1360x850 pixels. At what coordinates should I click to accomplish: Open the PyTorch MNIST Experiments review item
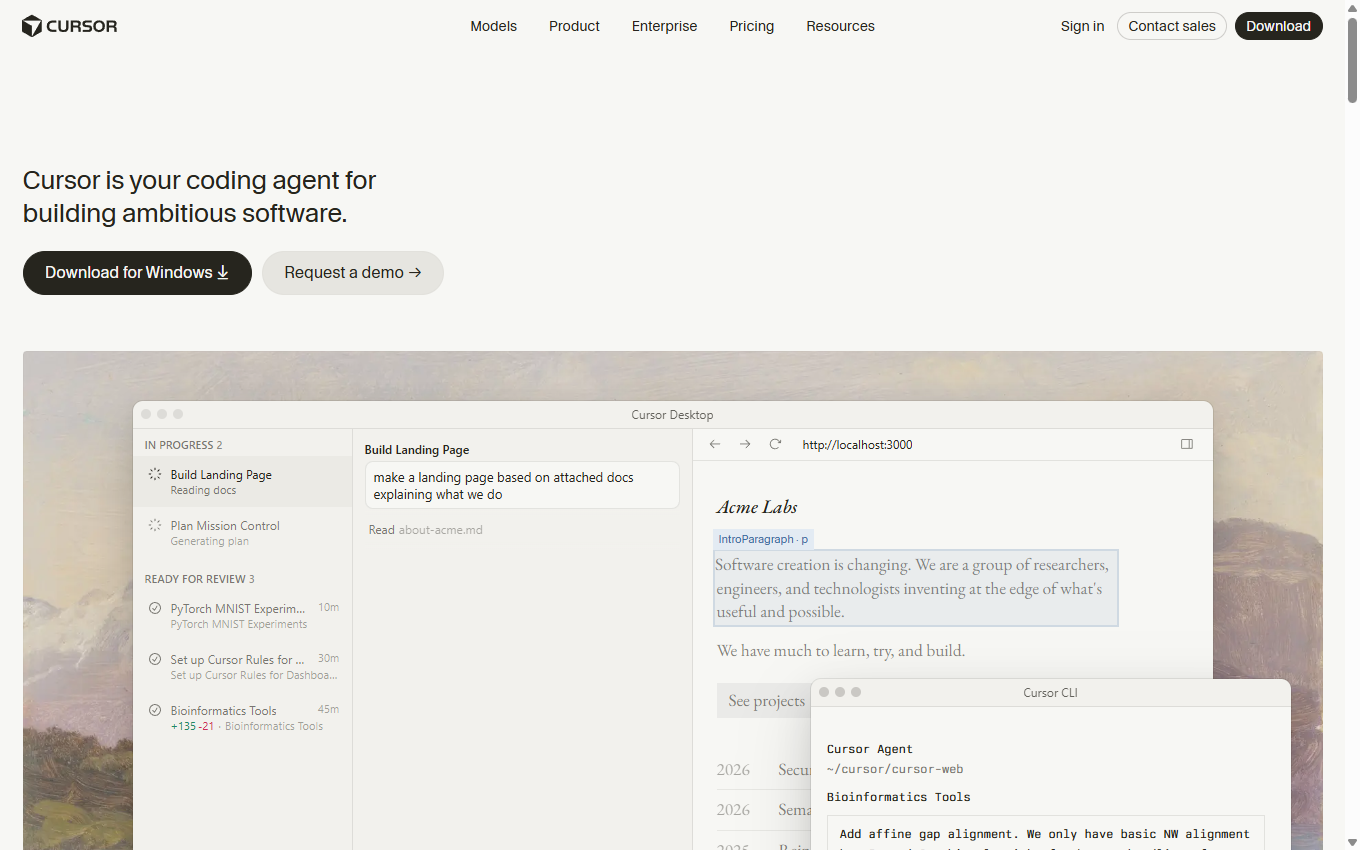click(243, 616)
